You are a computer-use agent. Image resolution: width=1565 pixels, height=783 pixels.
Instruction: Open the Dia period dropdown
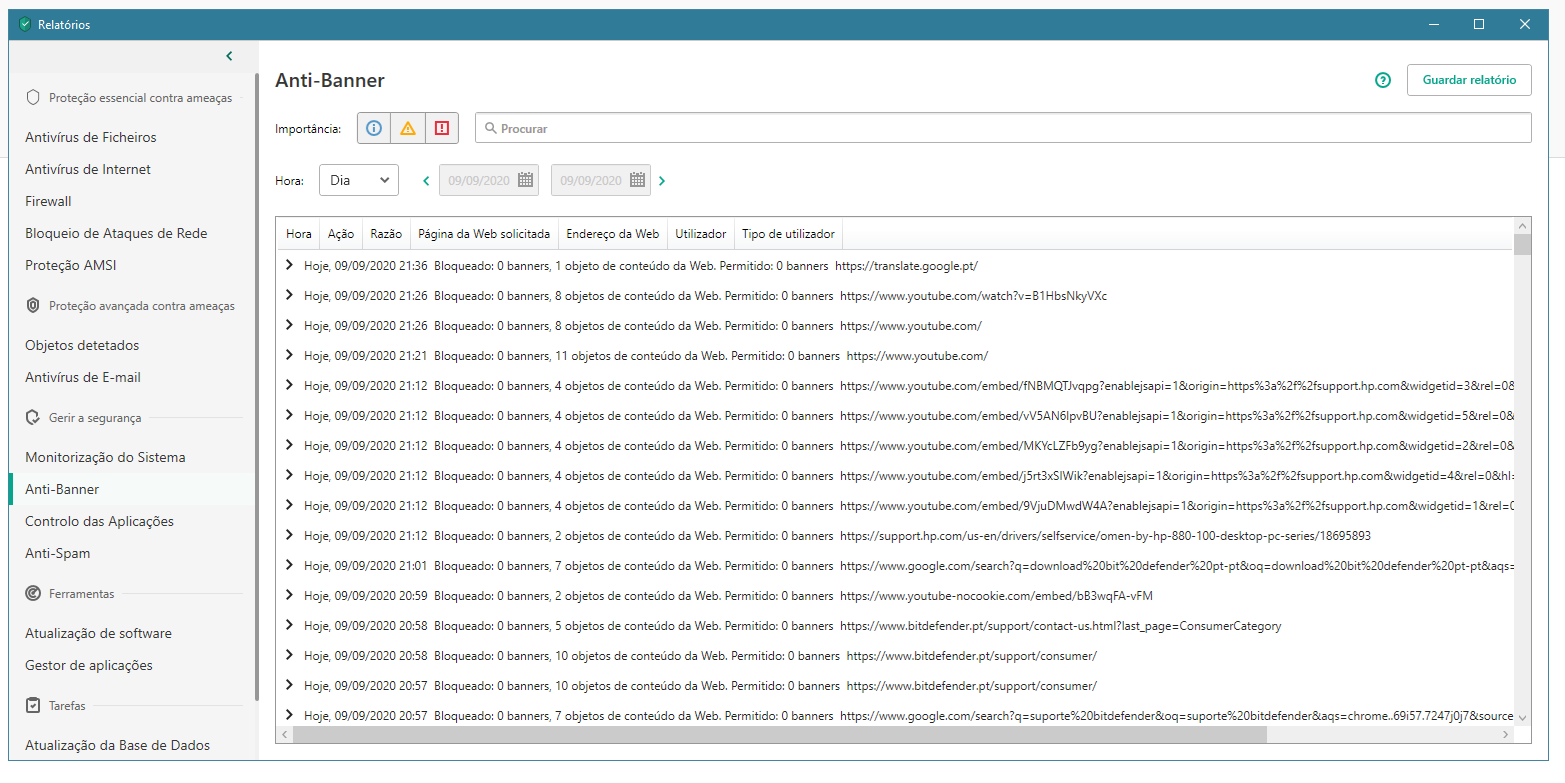click(359, 180)
